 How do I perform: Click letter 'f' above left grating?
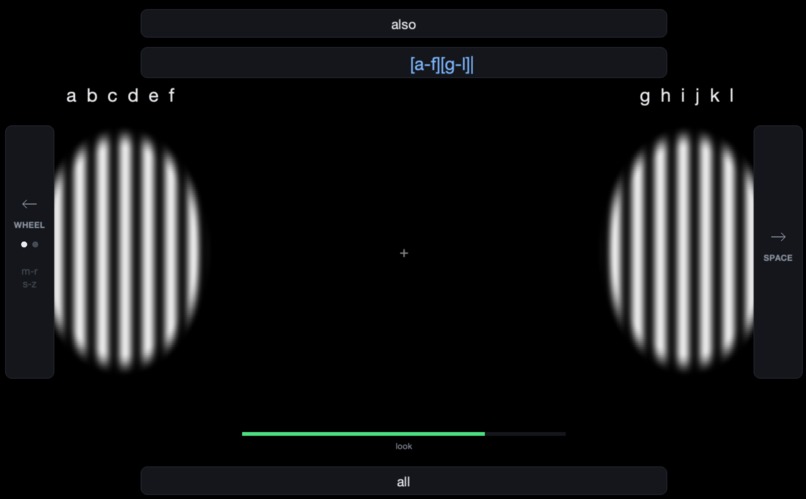(172, 95)
